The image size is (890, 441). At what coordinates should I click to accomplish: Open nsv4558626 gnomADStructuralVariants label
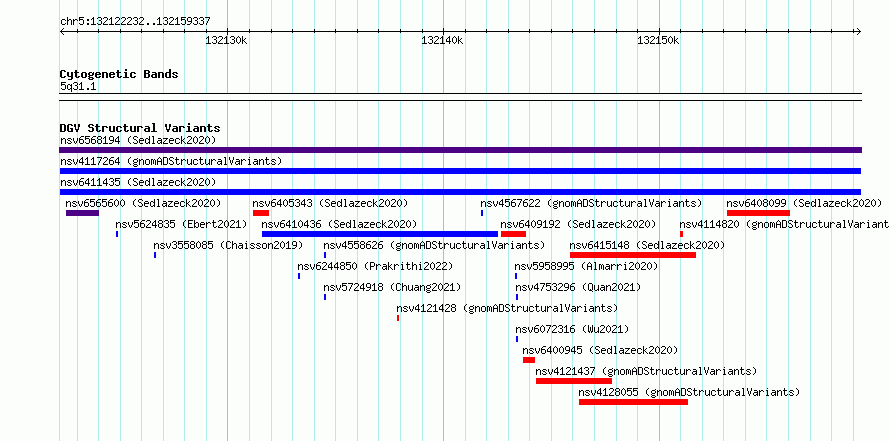pos(434,245)
